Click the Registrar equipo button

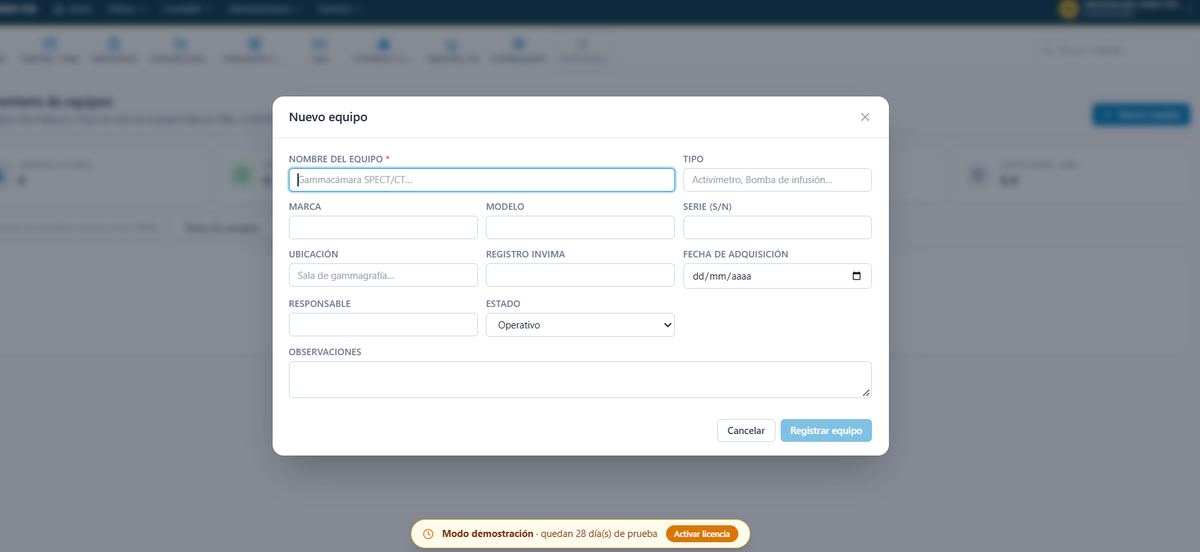(x=826, y=430)
